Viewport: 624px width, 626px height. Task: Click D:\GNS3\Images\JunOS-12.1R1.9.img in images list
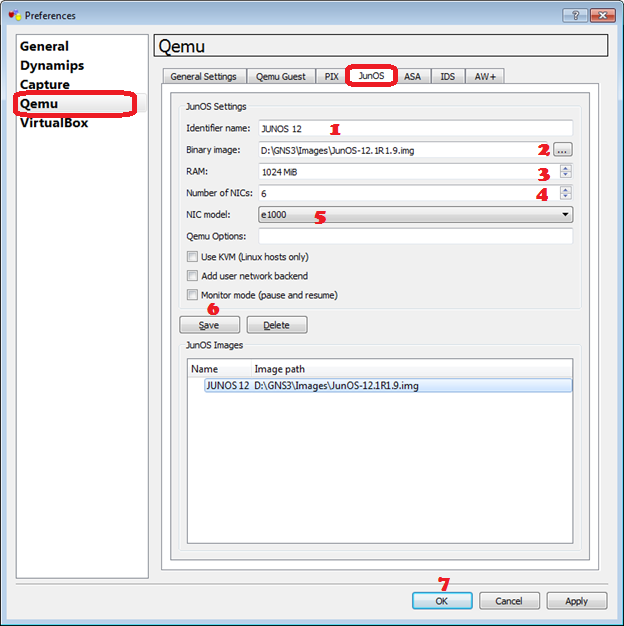336,386
